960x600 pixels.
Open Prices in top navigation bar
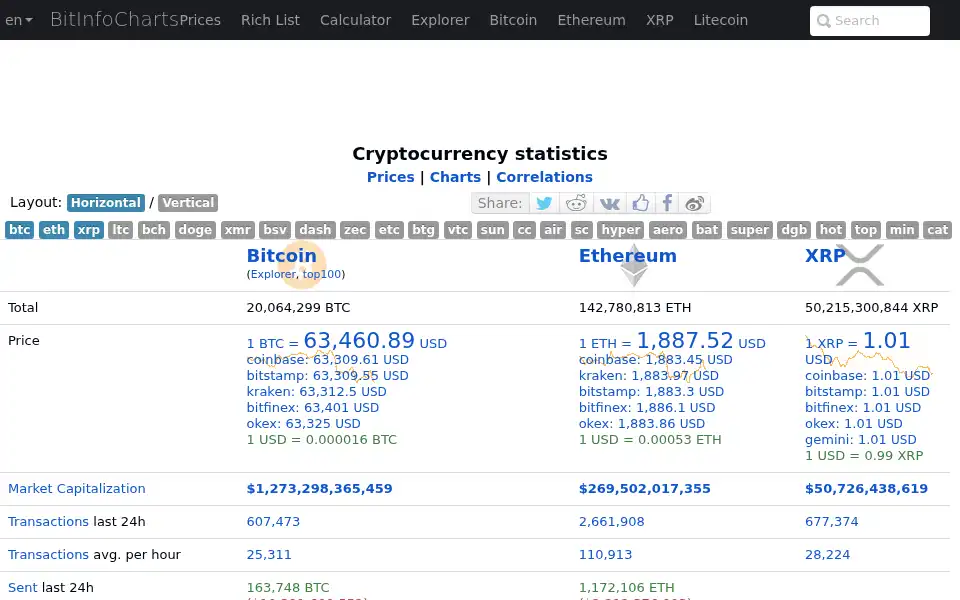tap(200, 20)
